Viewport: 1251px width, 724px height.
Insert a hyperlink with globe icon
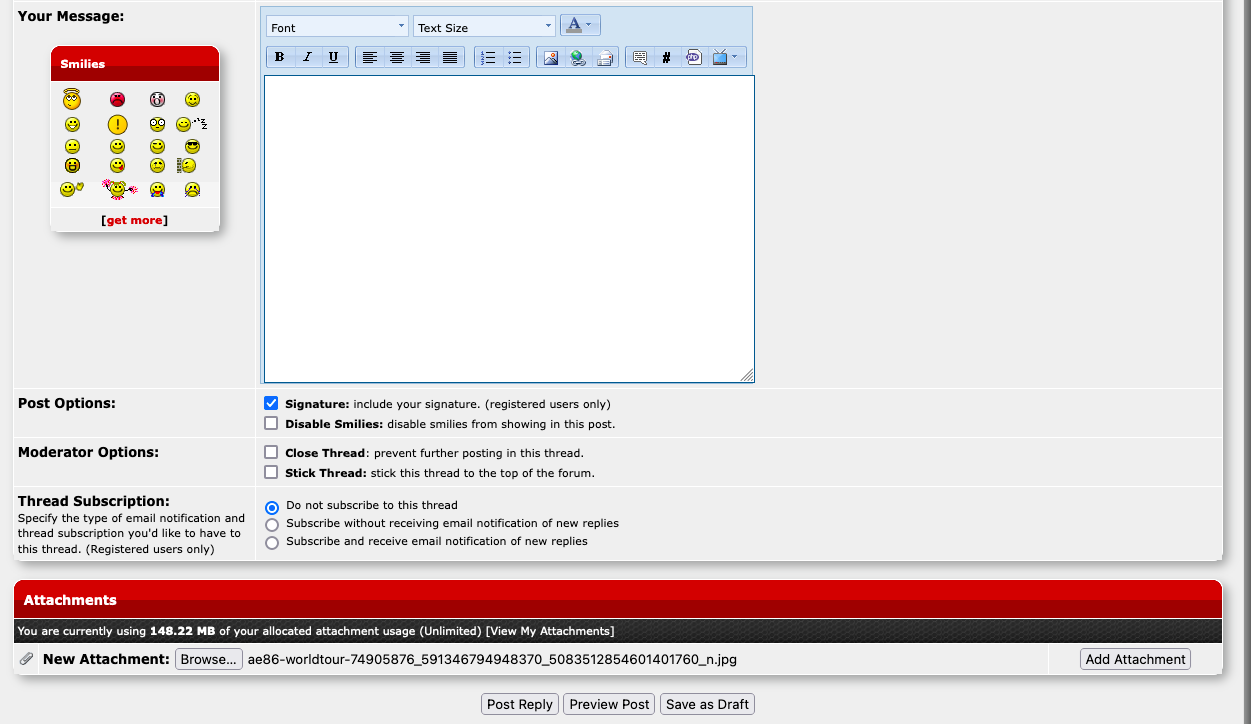pyautogui.click(x=577, y=57)
